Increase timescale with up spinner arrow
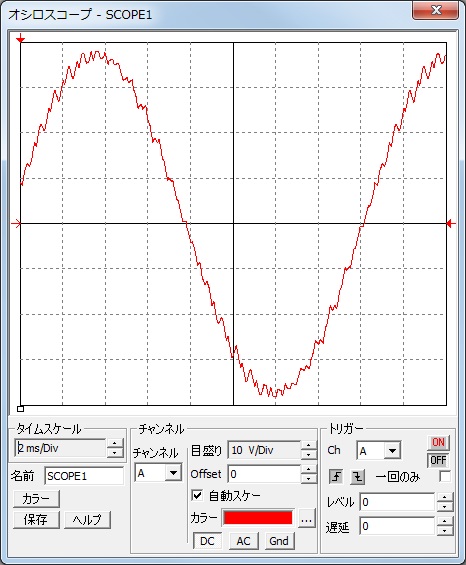 (x=115, y=444)
